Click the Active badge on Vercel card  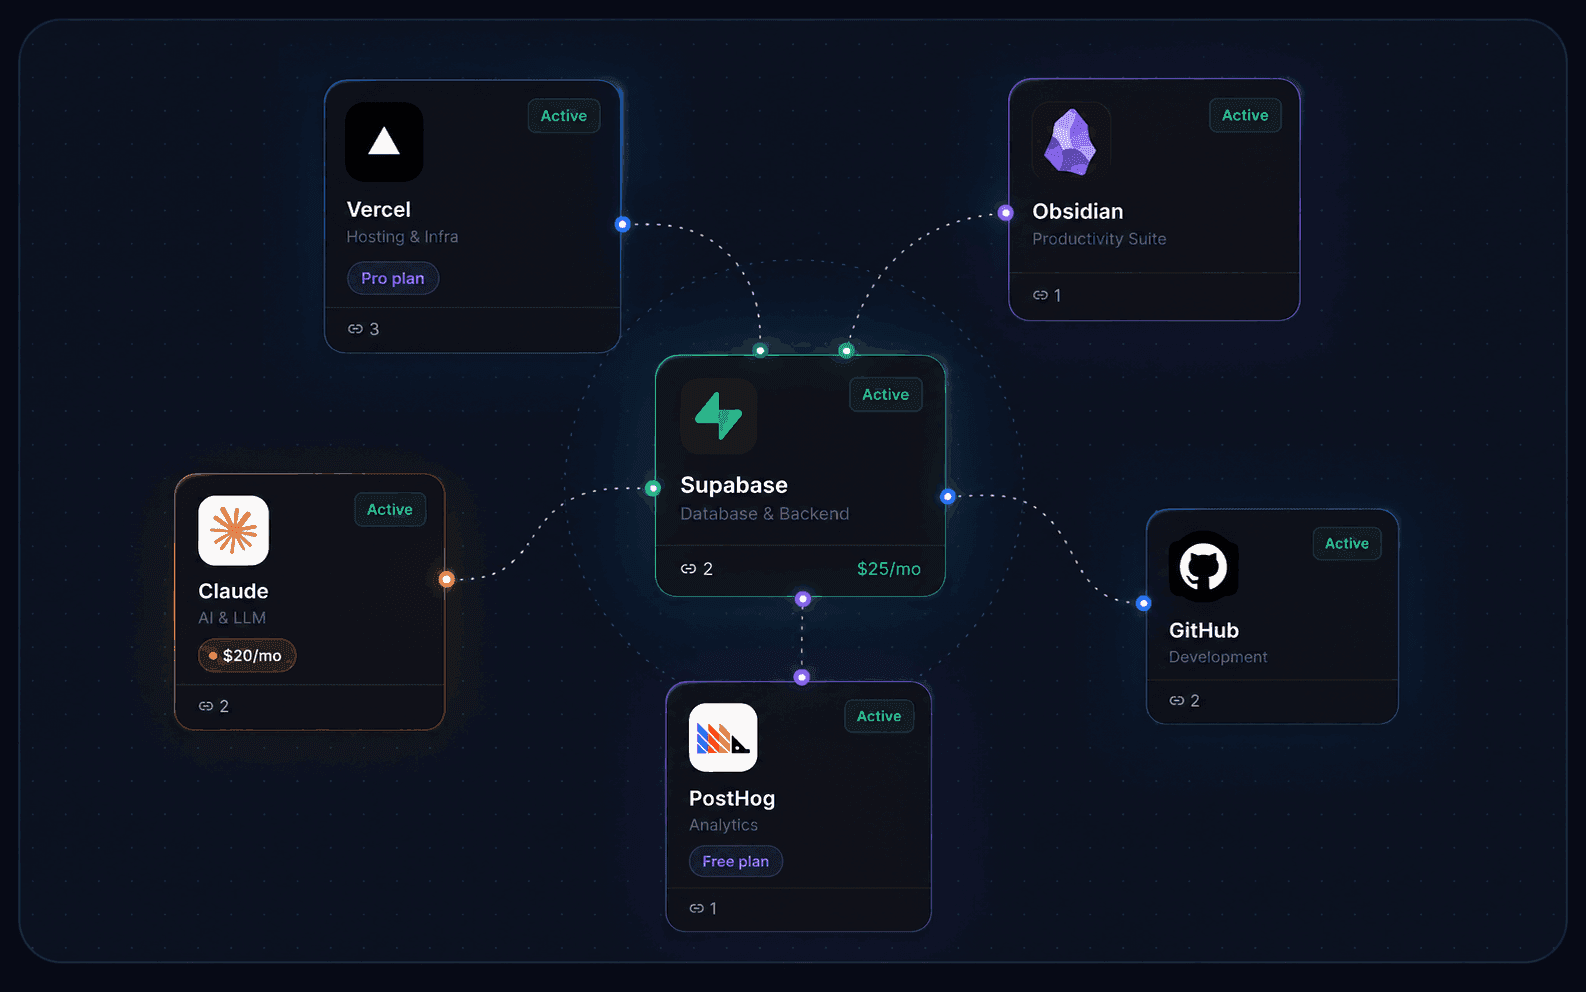tap(564, 116)
